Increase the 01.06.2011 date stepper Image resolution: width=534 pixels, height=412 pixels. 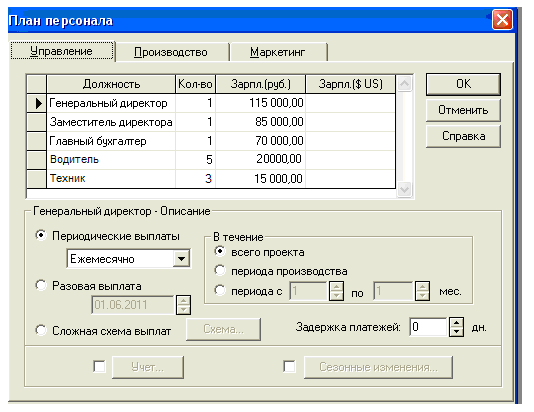tap(183, 300)
